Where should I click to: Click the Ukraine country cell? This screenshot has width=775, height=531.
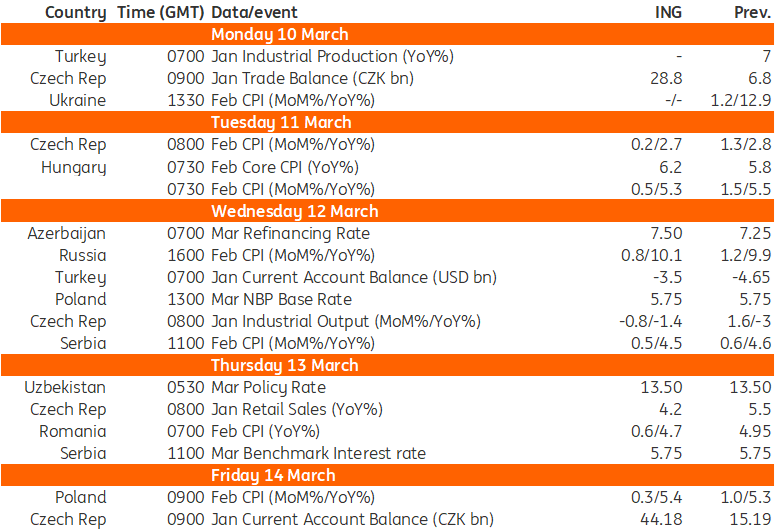coord(77,100)
